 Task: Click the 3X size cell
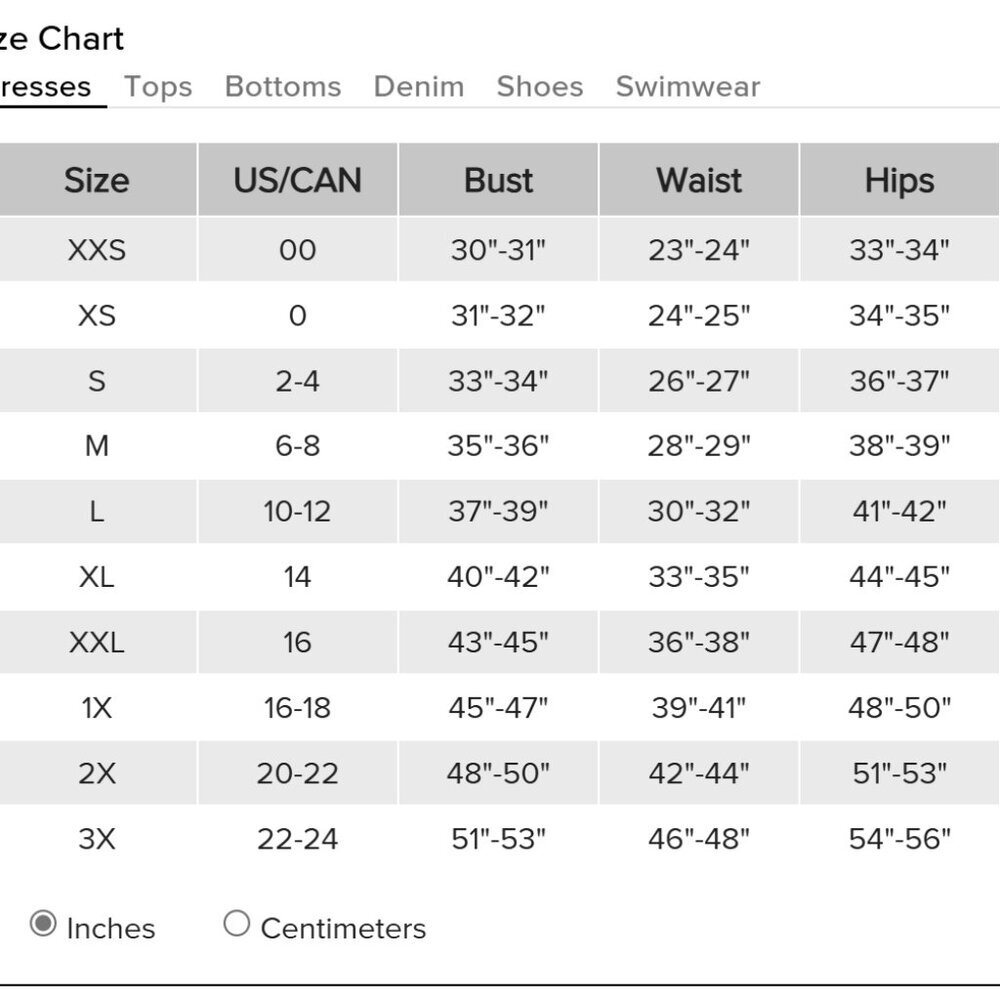(x=97, y=839)
